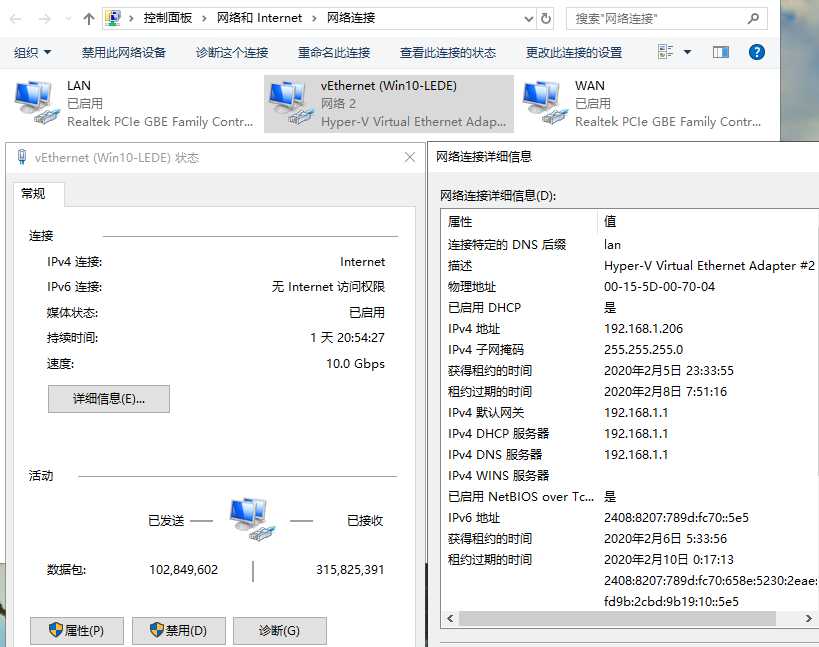Select the vEthernet (Win10-LEDE) adapter icon
819x647 pixels.
pos(289,102)
